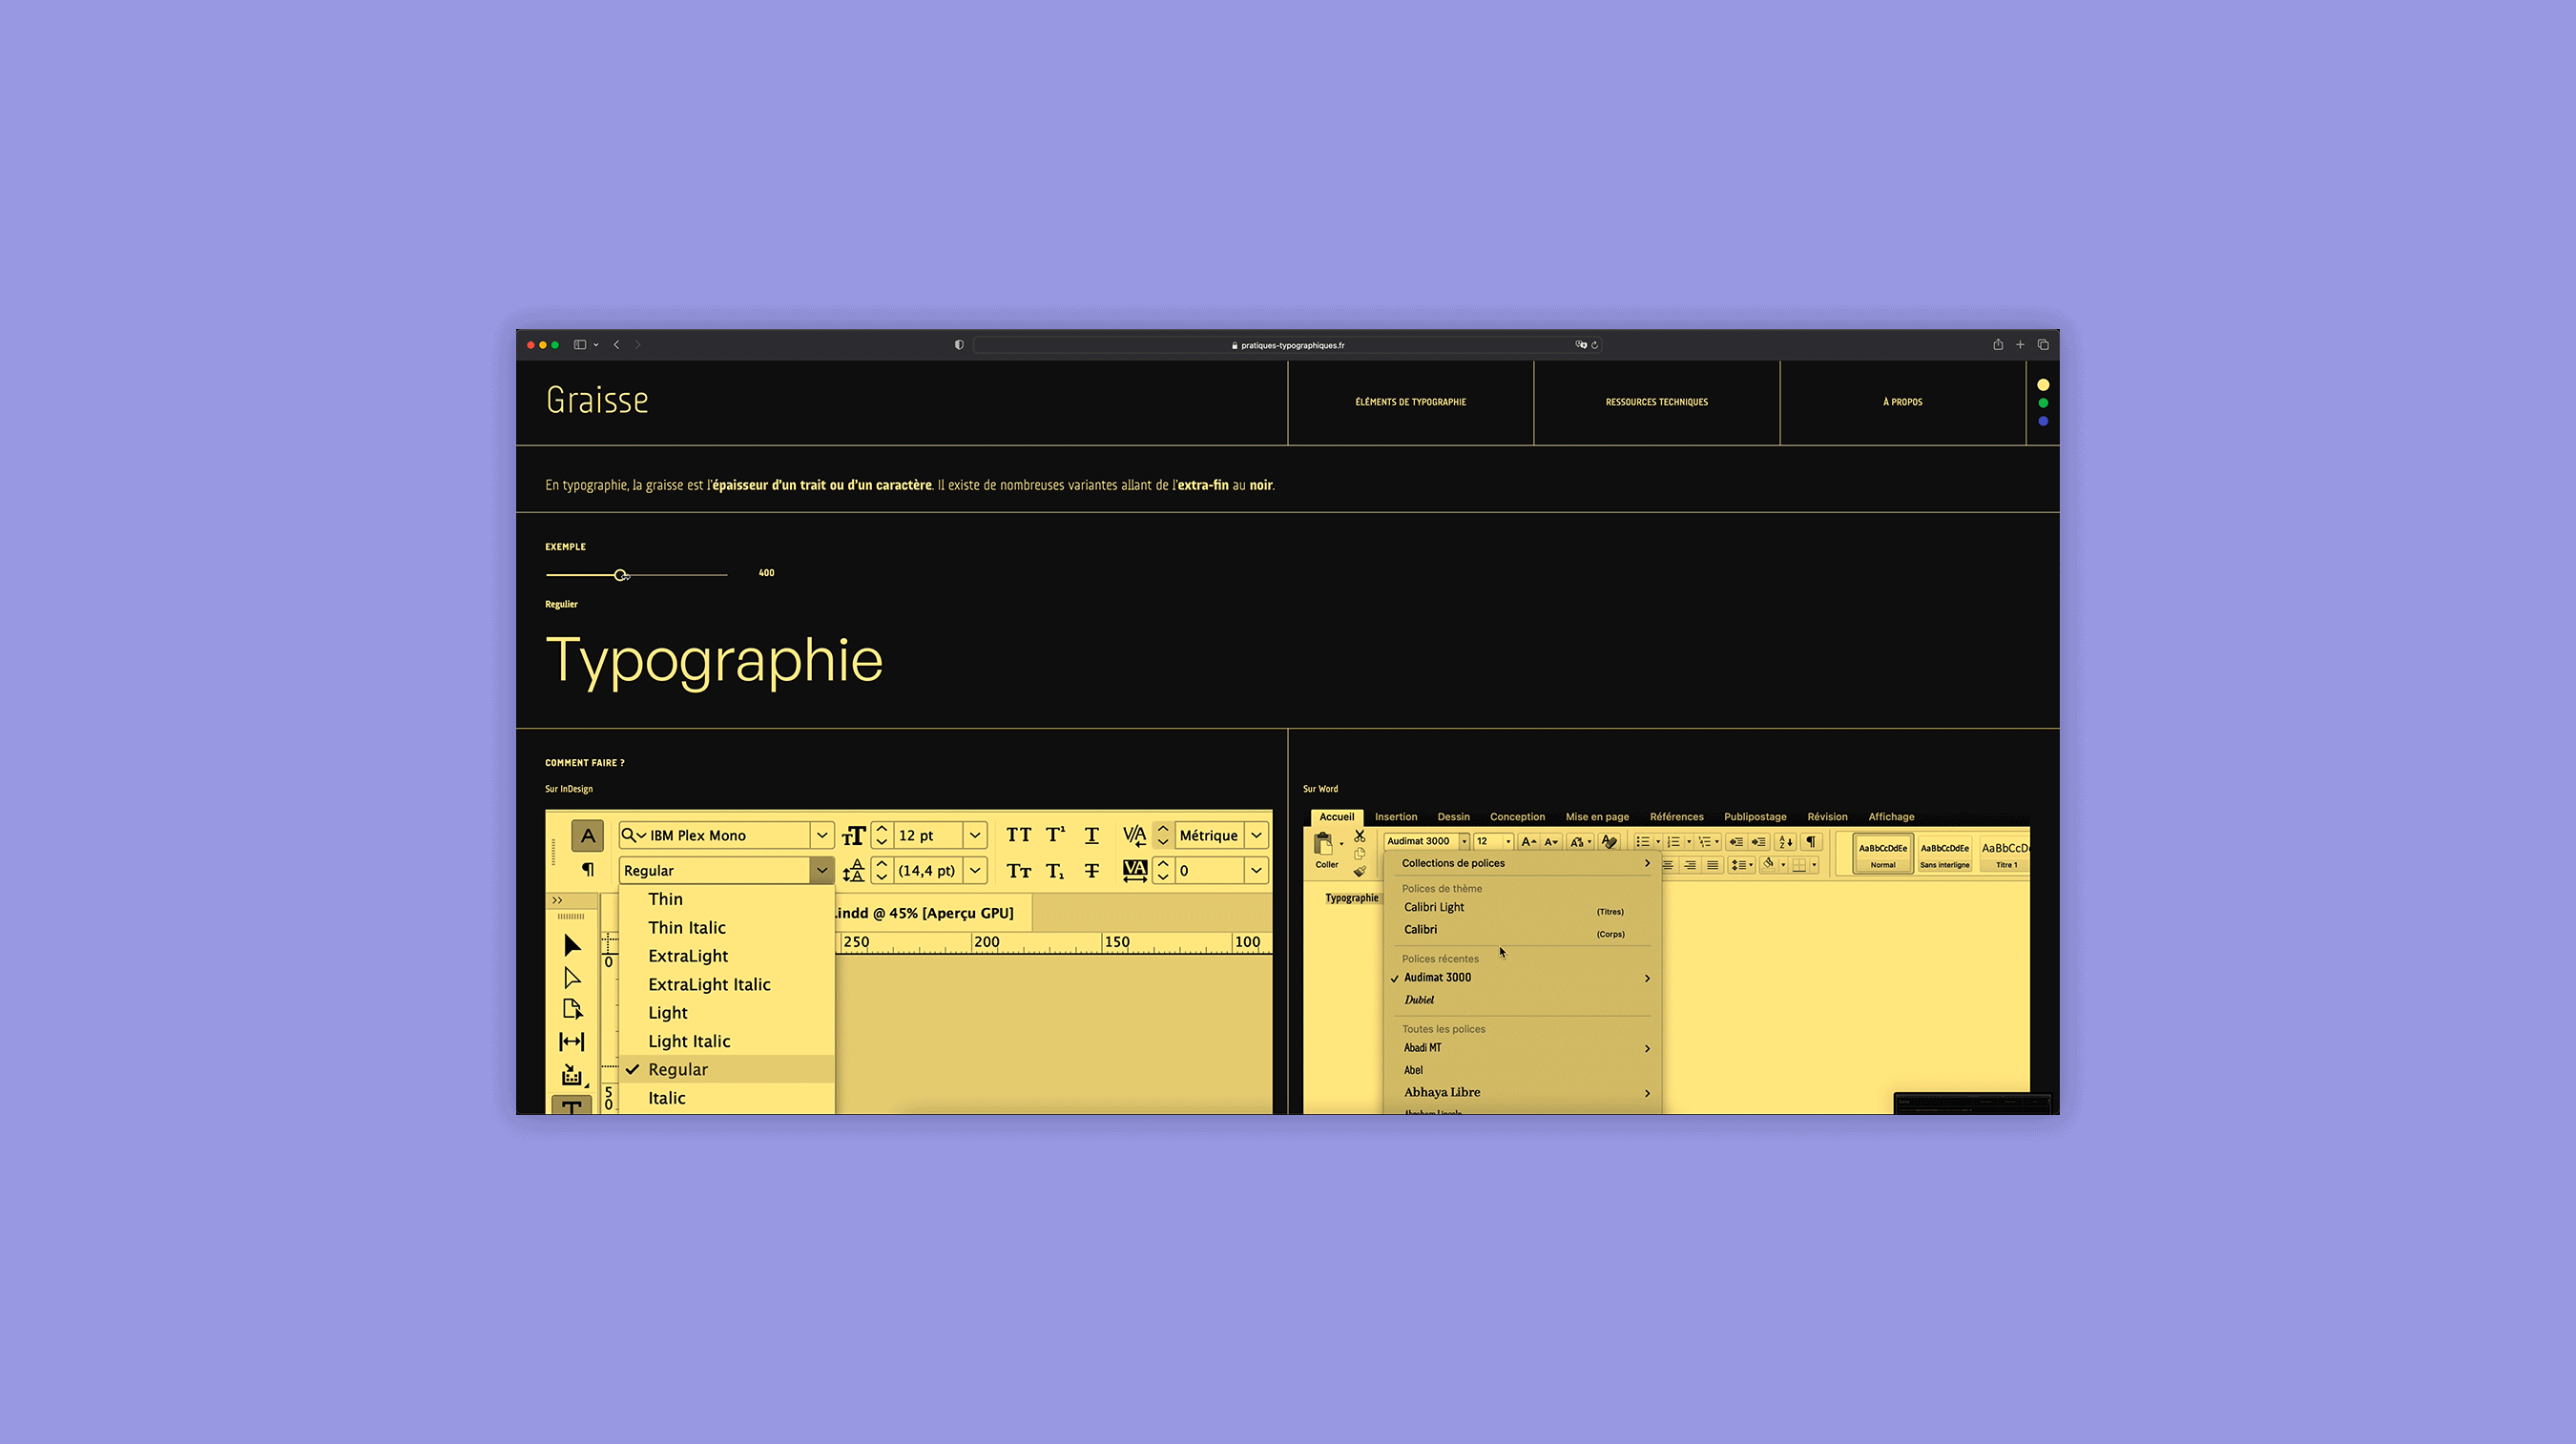Viewport: 2576px width, 1444px height.
Task: Click the Safari Share icon
Action: 1998,344
